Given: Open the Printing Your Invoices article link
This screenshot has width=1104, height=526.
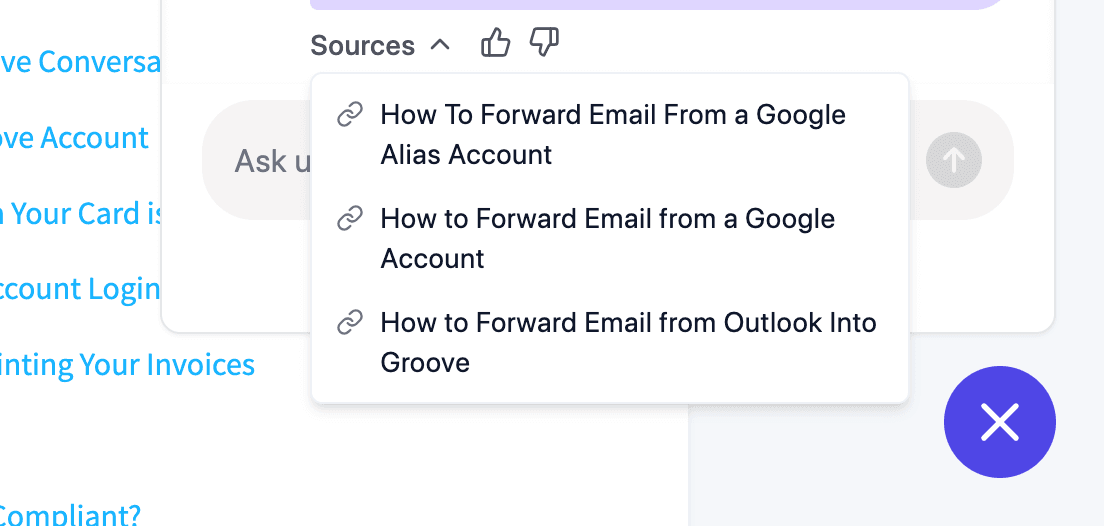Looking at the screenshot, I should point(127,365).
